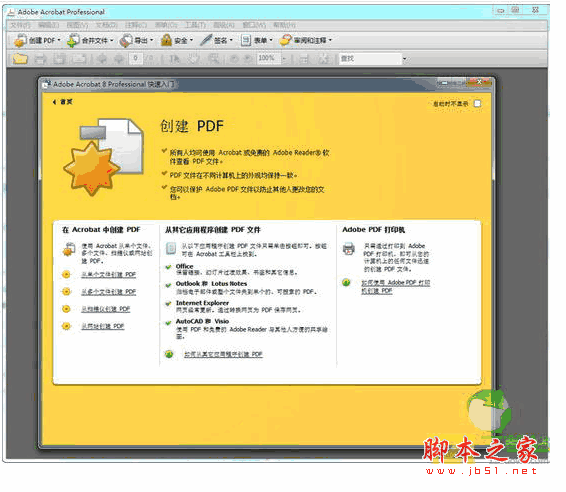Click the save disk icon

60,58
